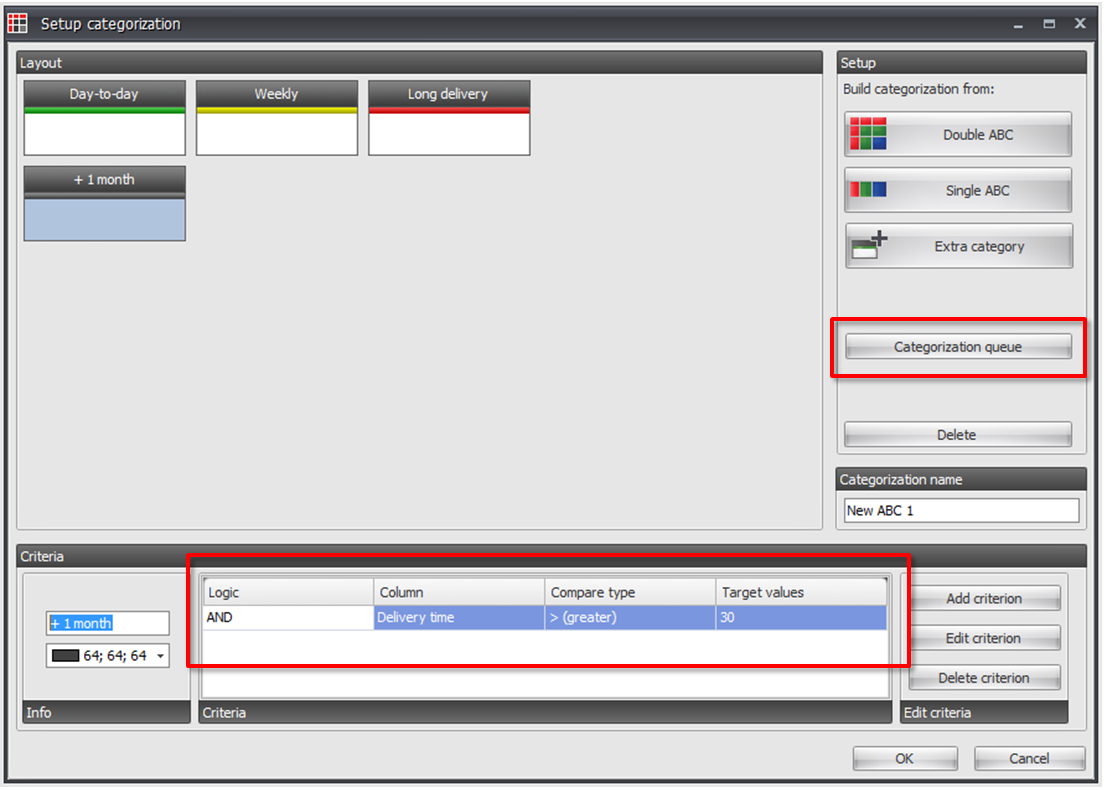Select the Delivery time criterion row
This screenshot has height=790, width=1104.
point(545,617)
